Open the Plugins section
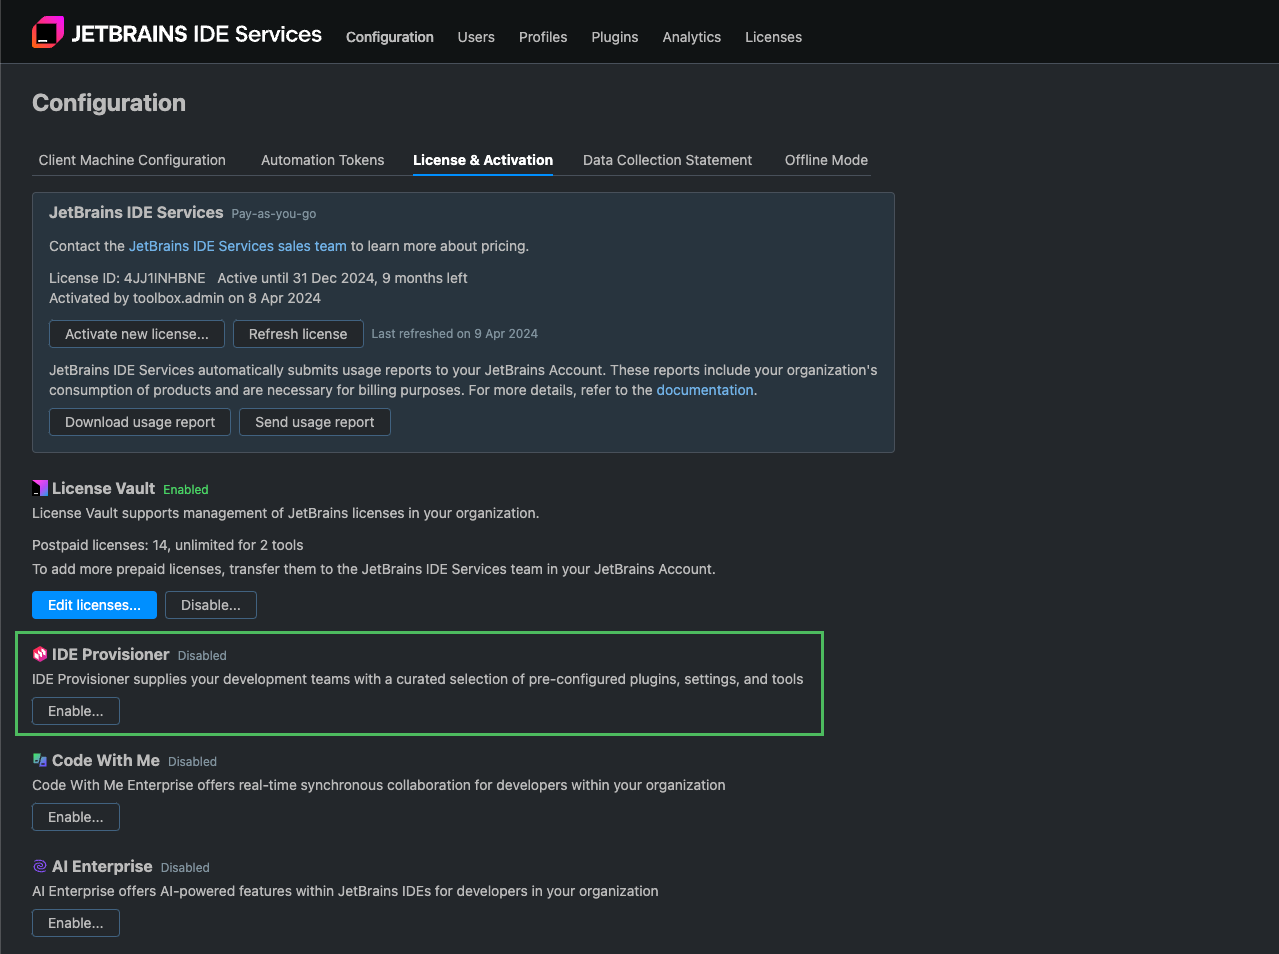This screenshot has height=954, width=1279. click(x=614, y=37)
